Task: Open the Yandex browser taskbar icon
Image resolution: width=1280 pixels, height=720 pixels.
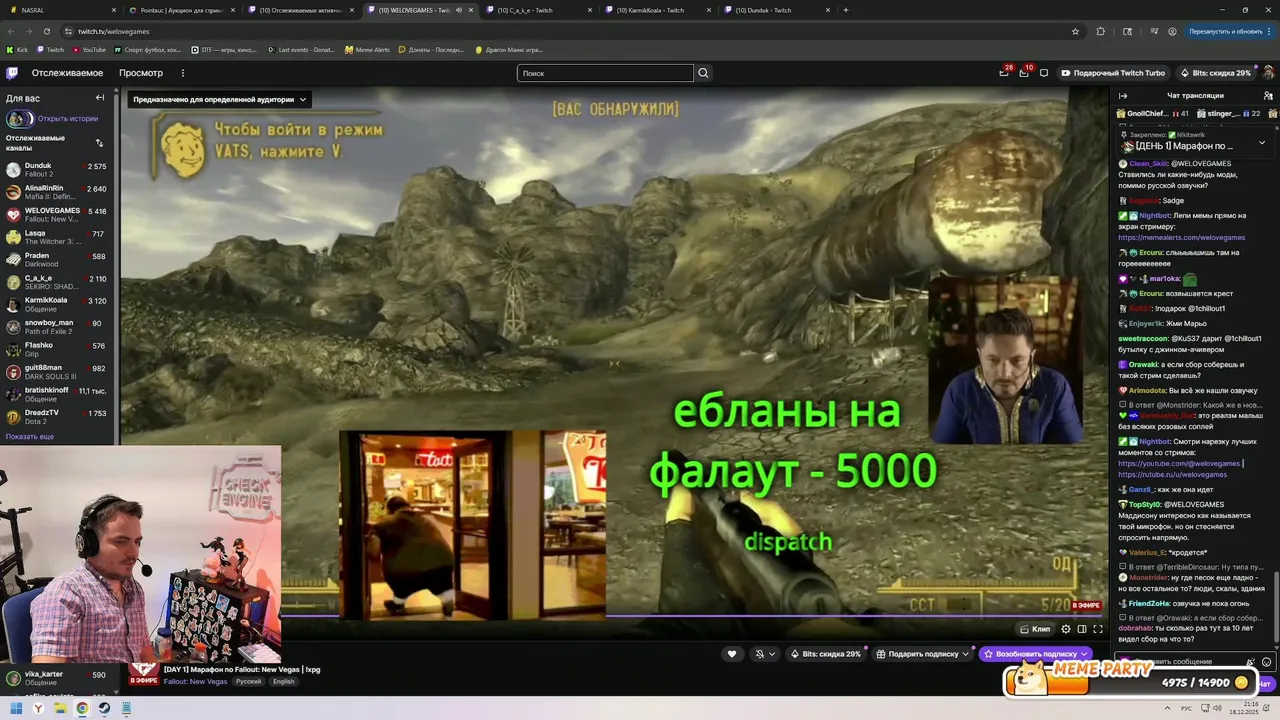Action: point(38,708)
